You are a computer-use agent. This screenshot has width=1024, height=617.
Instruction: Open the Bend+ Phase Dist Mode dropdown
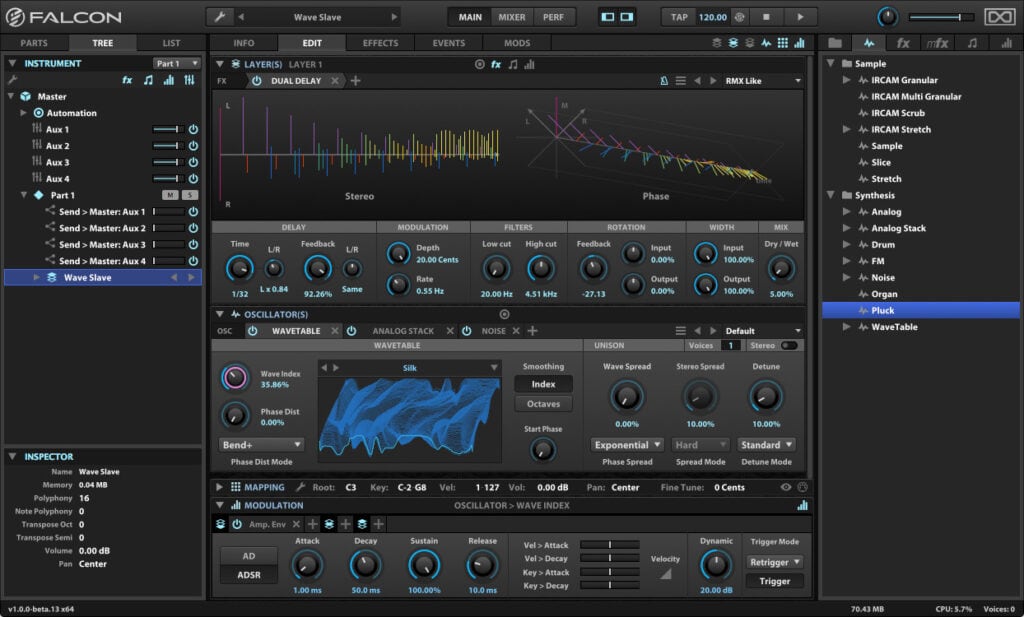[x=261, y=445]
